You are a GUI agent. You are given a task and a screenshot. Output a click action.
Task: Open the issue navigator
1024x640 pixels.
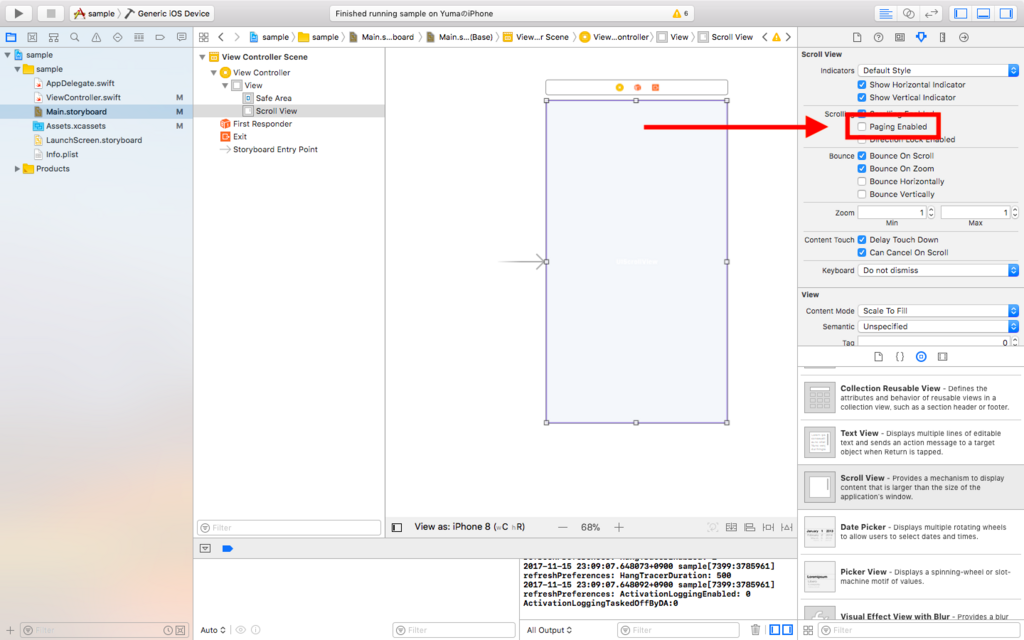(96, 37)
